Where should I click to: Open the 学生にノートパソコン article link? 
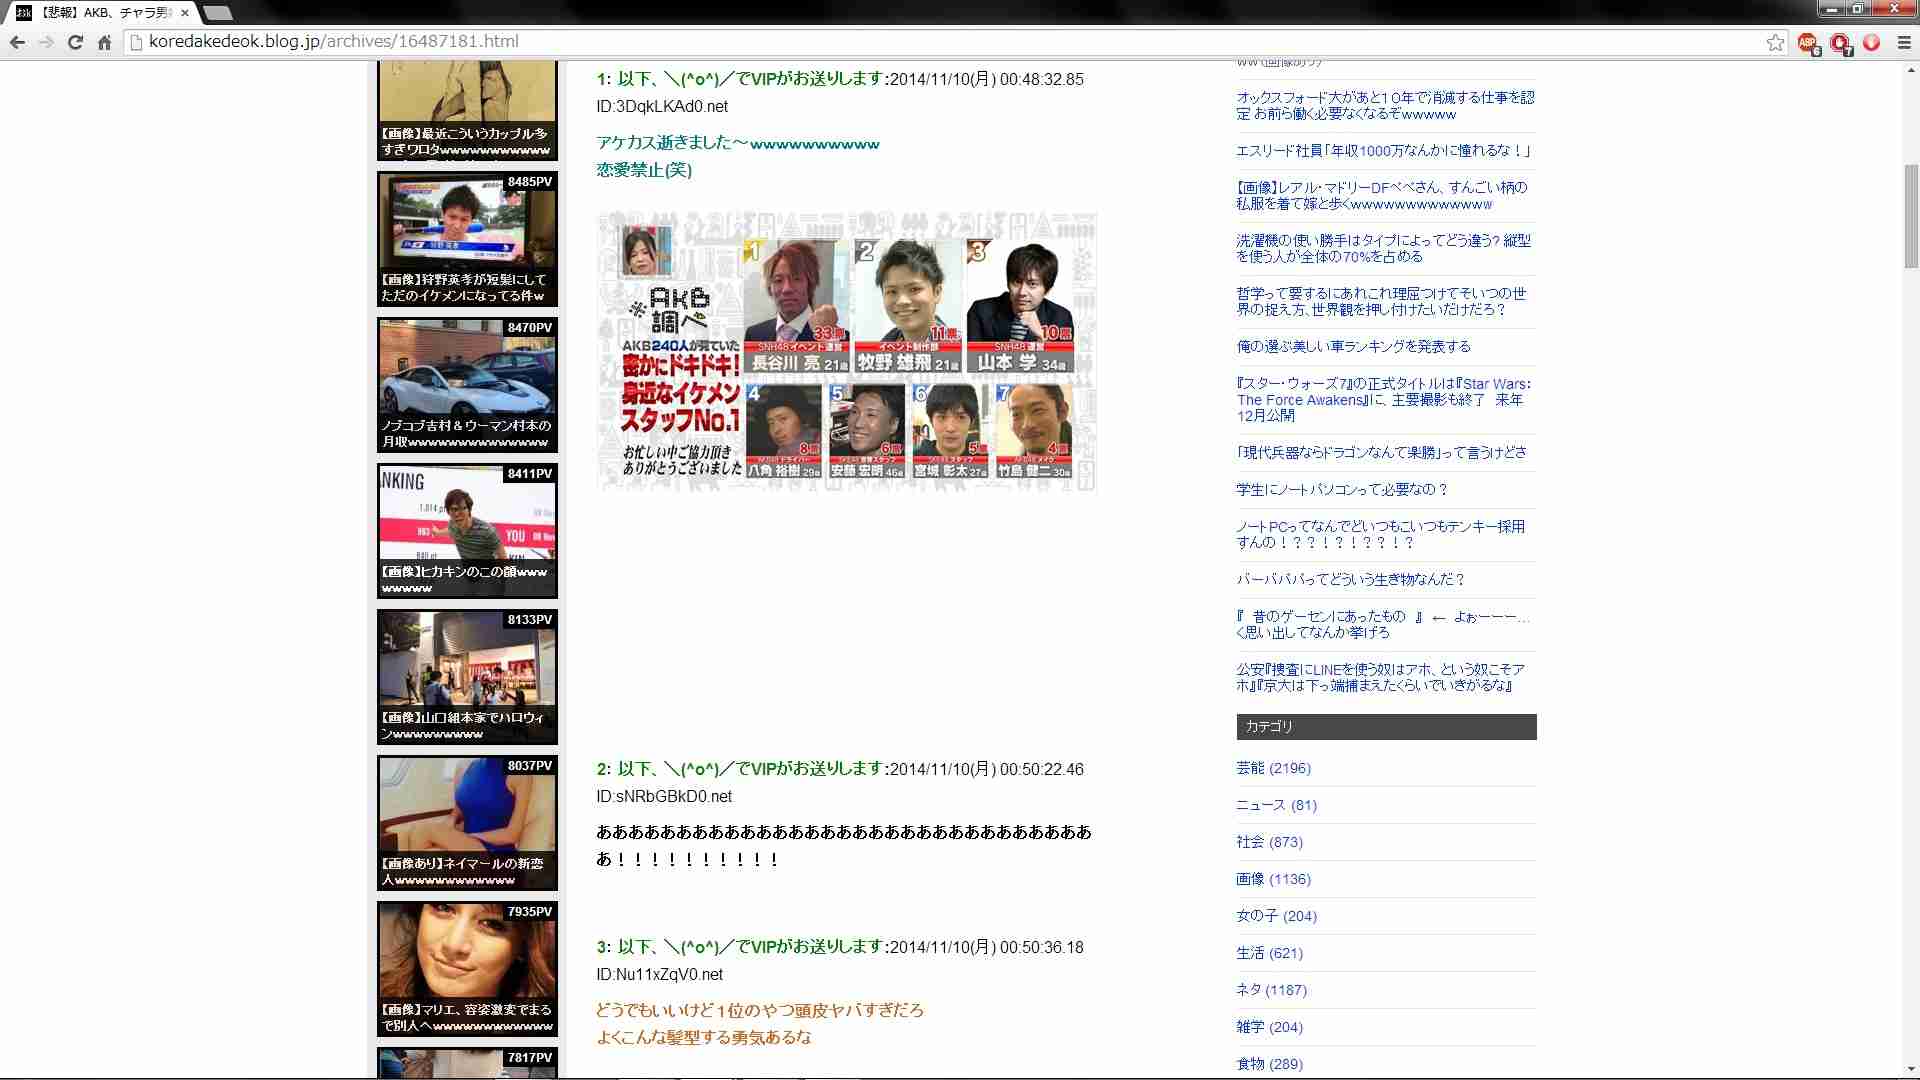point(1342,490)
